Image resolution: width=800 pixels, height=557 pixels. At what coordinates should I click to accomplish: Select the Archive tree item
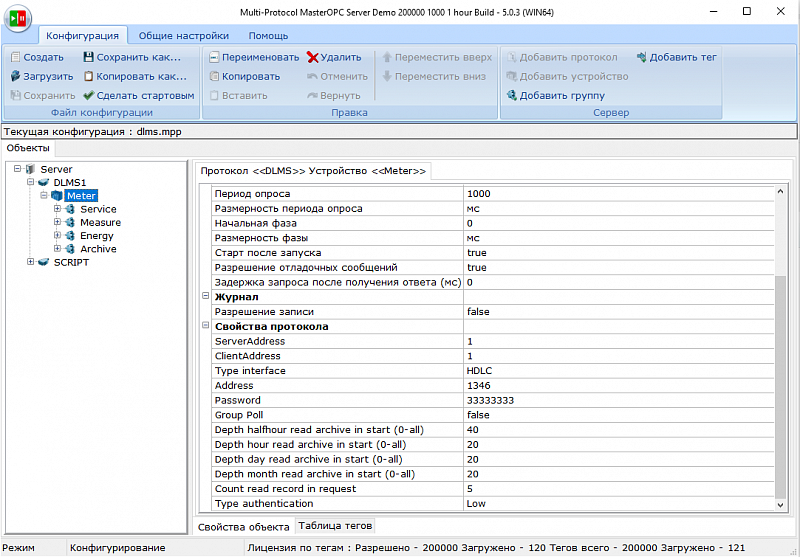point(98,249)
